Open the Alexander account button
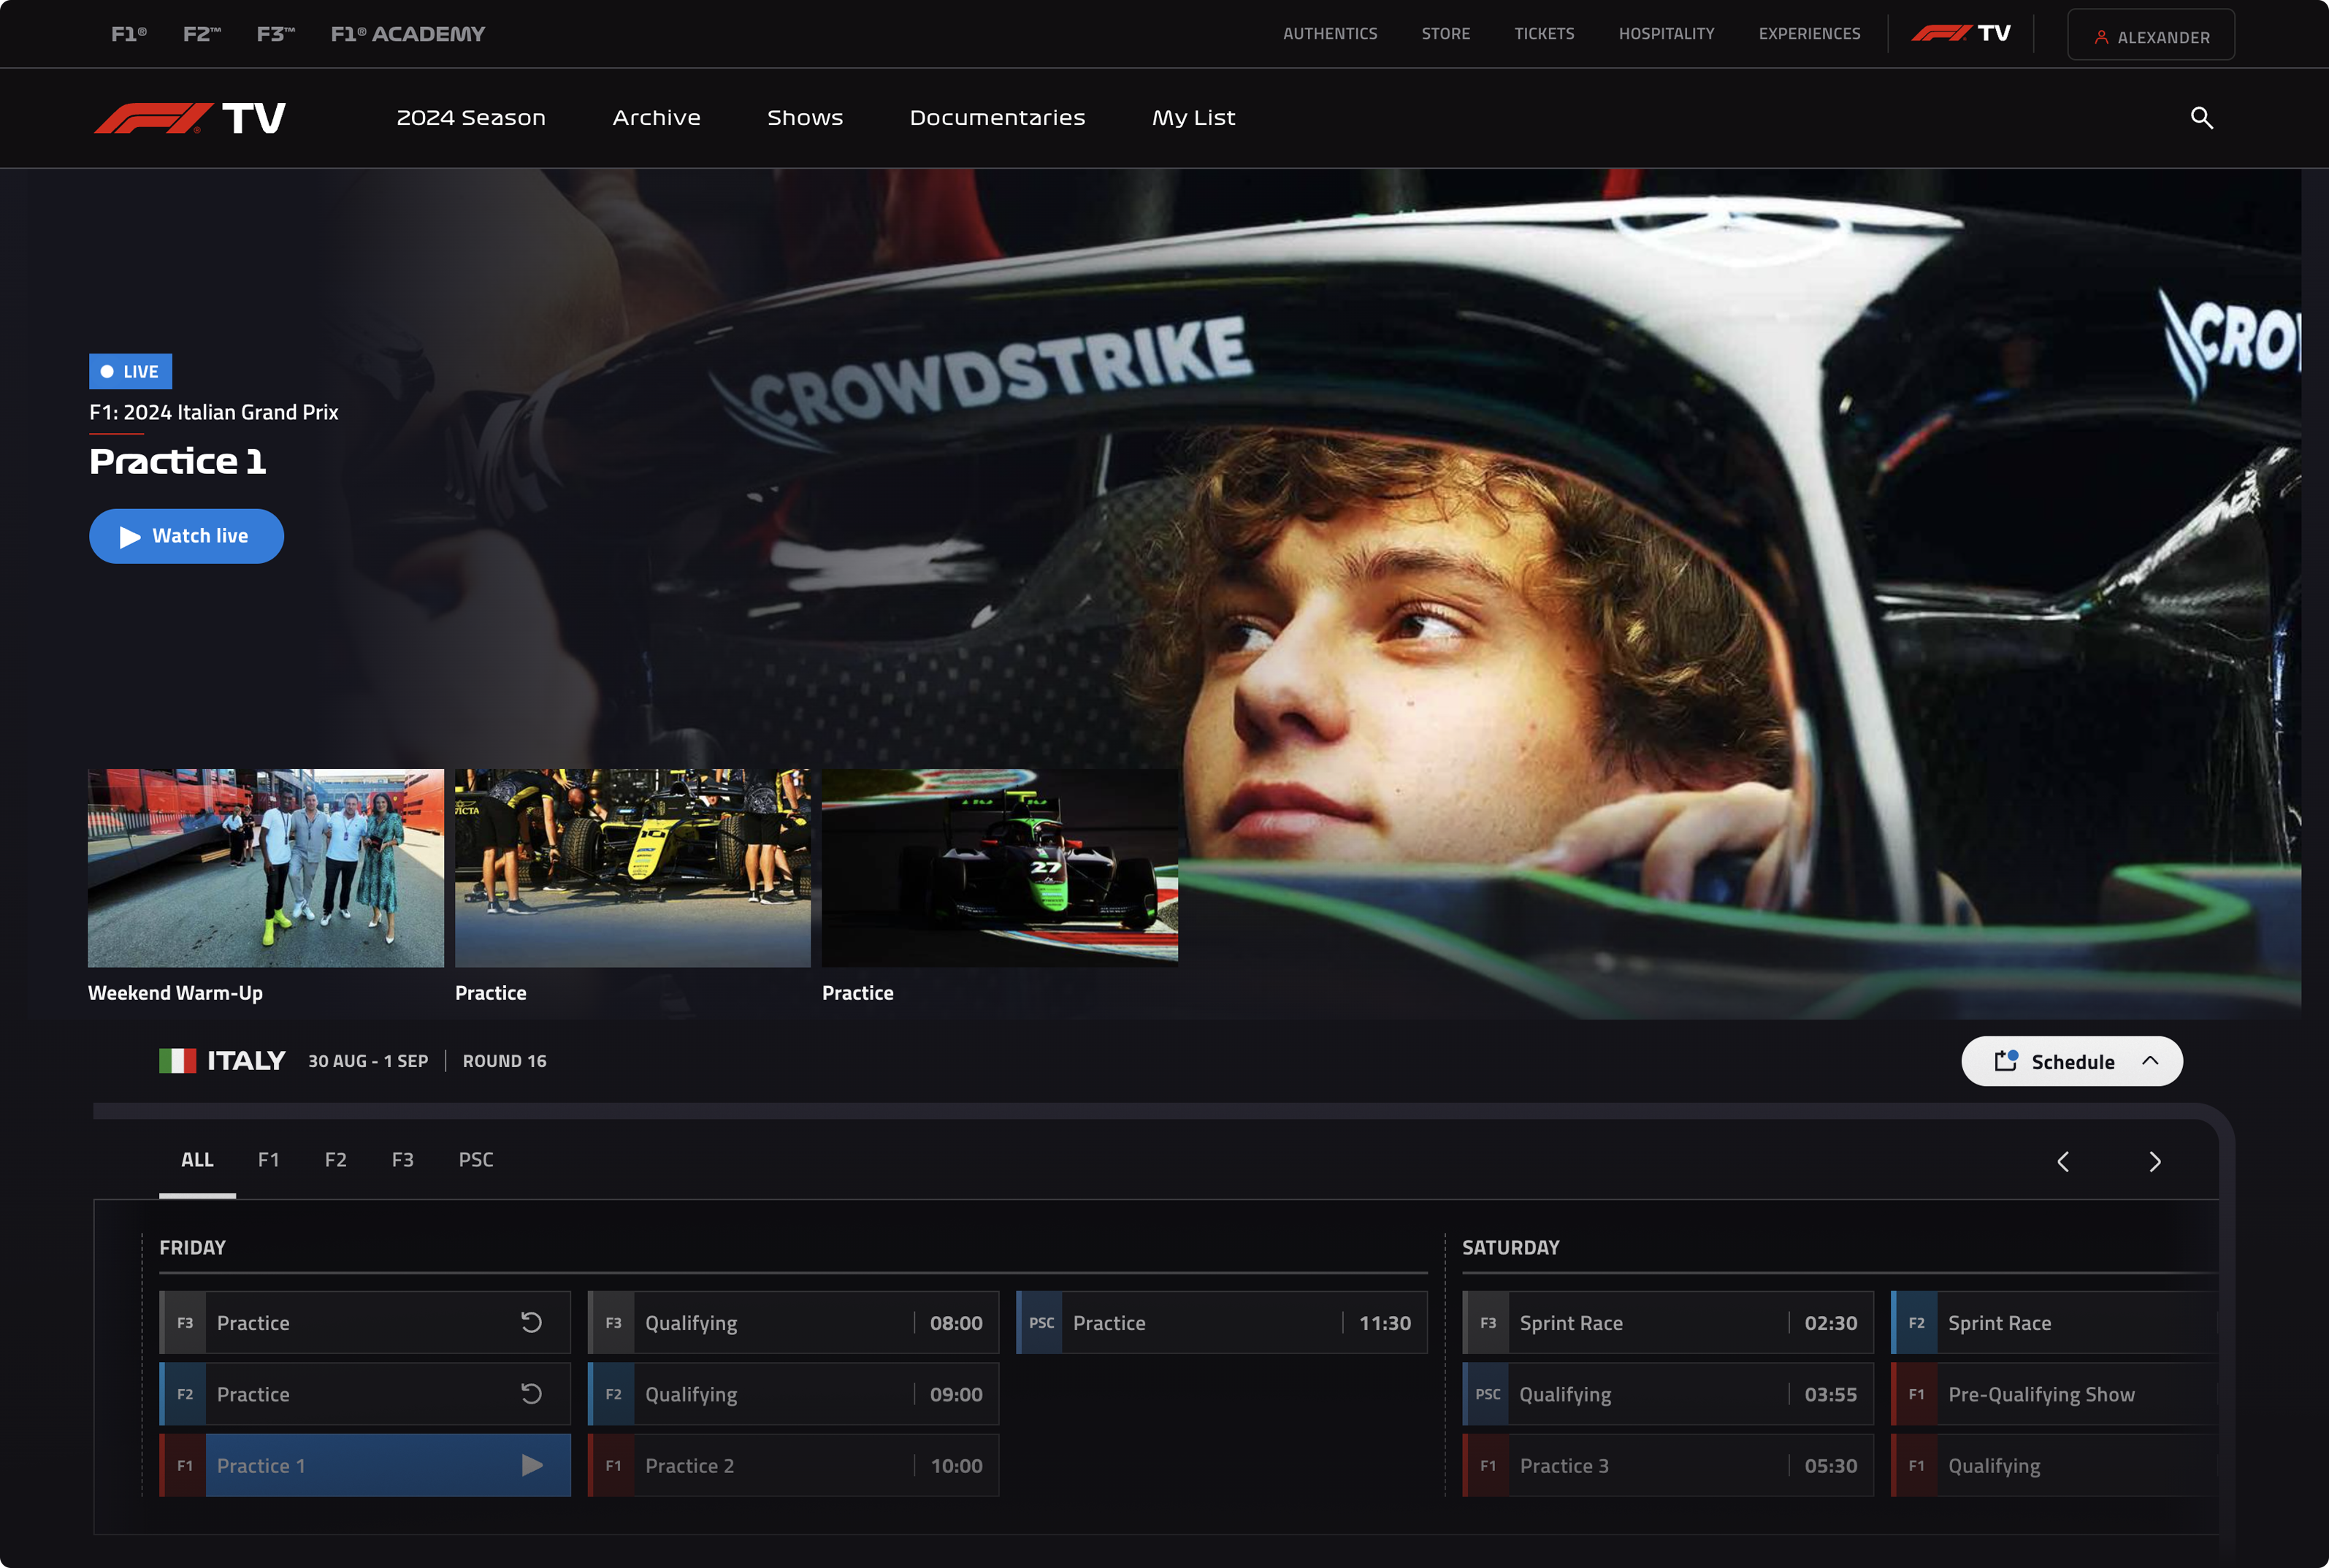The width and height of the screenshot is (2329, 1568). click(x=2151, y=35)
